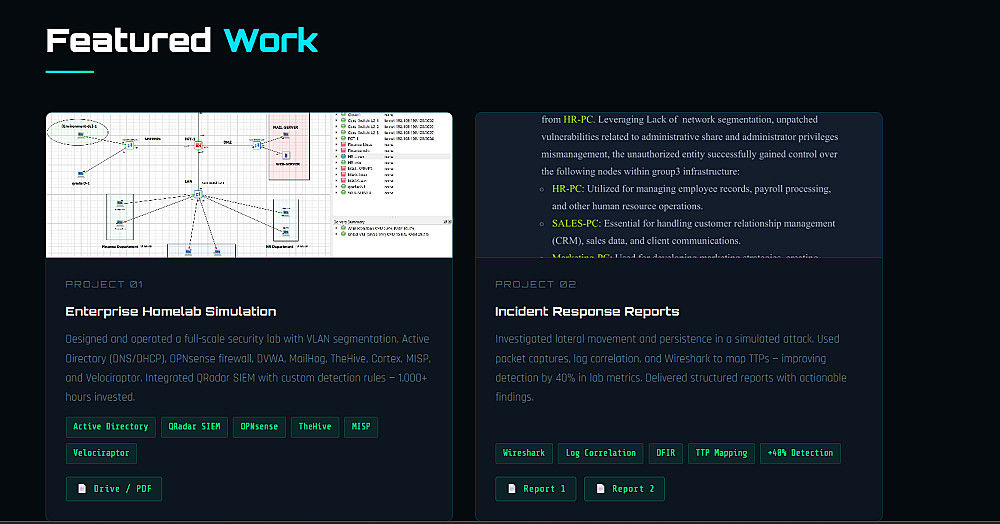
Task: Select the Active Directory tag
Action: [110, 426]
